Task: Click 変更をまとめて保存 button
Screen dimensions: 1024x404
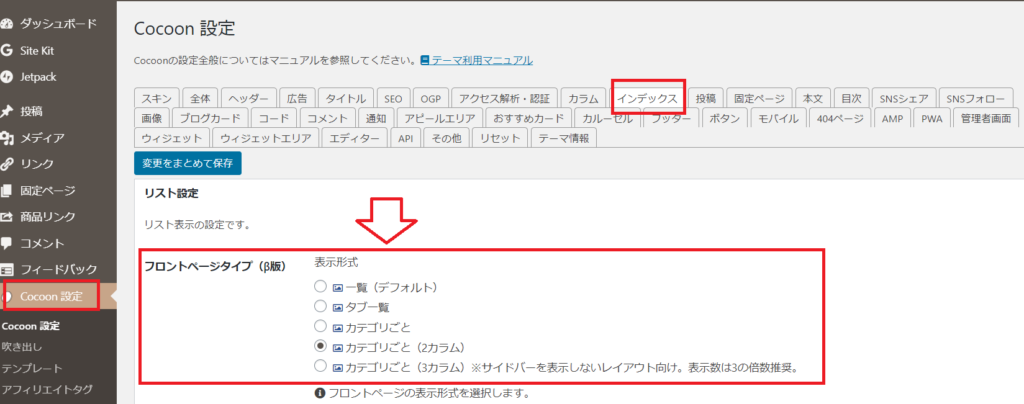Action: (187, 163)
